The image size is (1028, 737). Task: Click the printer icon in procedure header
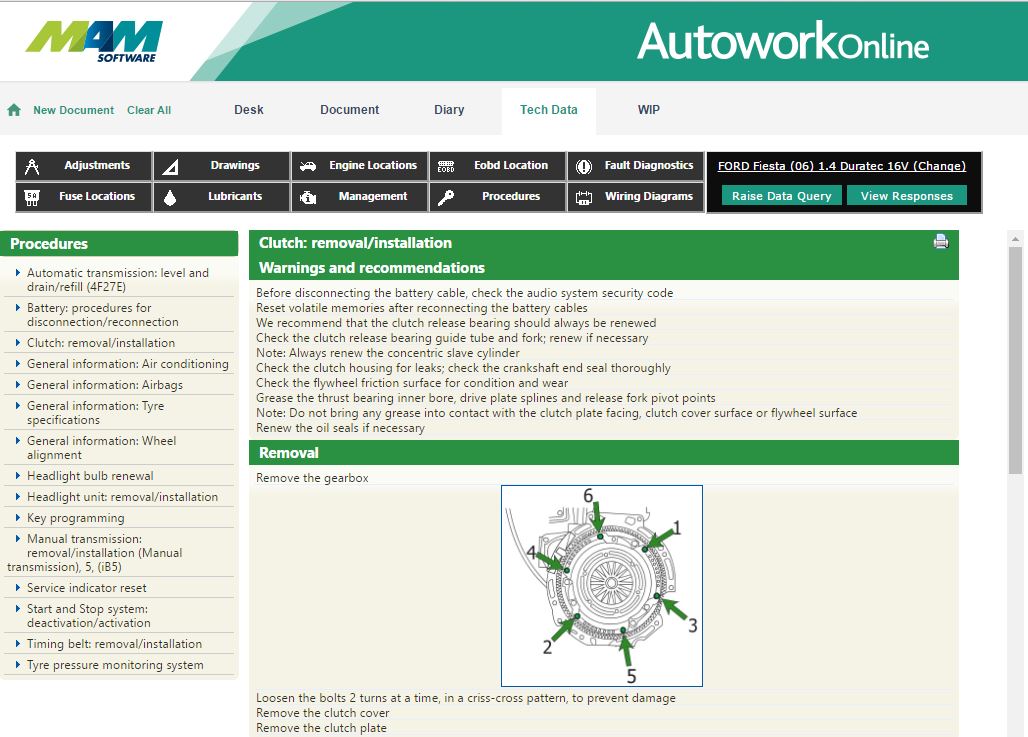click(x=940, y=242)
